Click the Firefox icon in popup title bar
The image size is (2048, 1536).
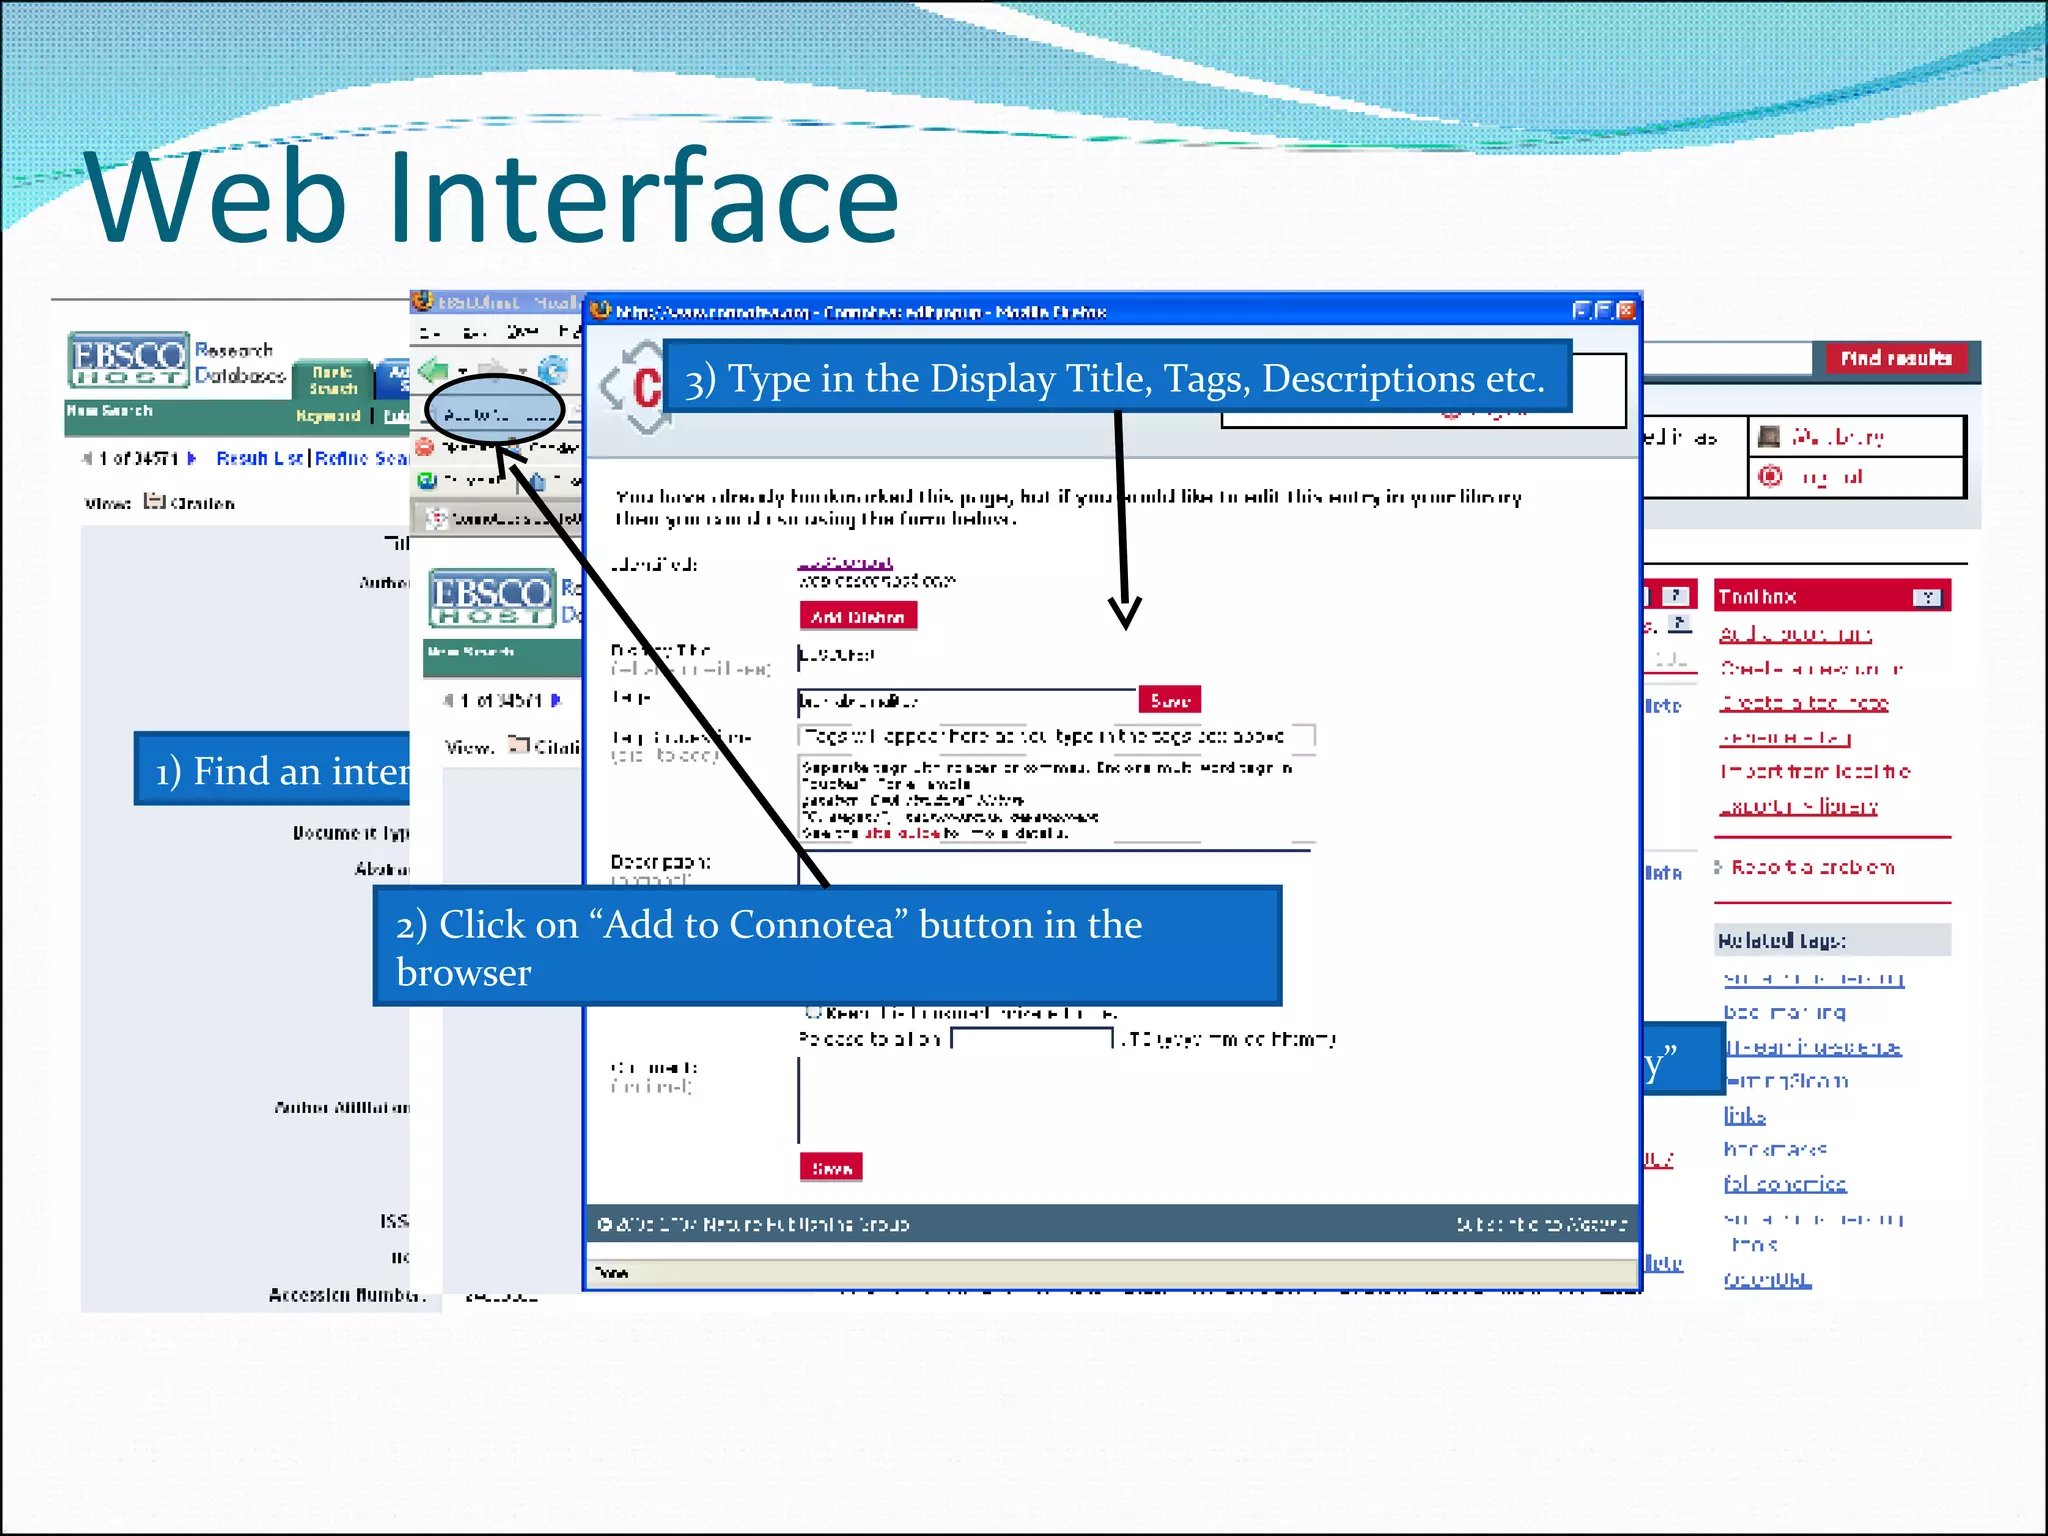(x=600, y=311)
